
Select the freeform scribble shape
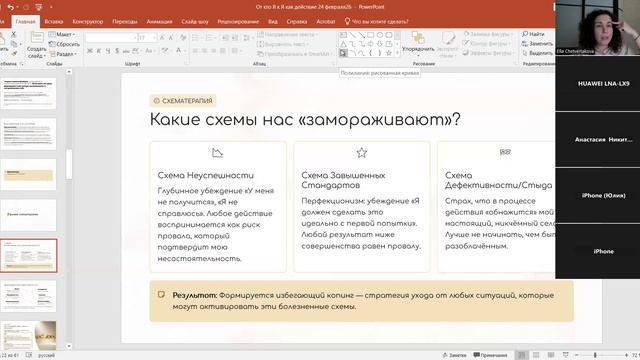point(343,53)
